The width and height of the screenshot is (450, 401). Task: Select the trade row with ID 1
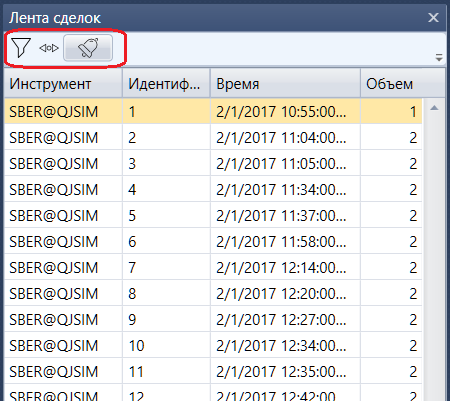point(213,111)
